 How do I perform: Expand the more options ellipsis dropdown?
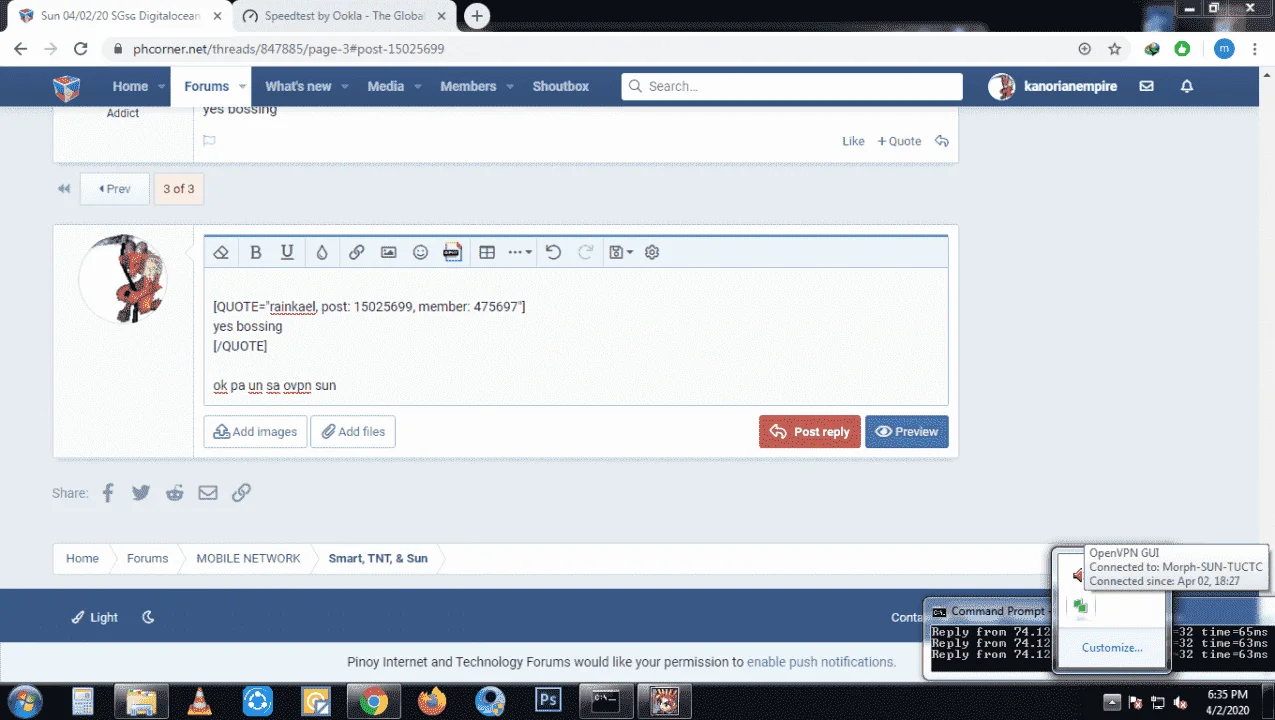click(520, 252)
